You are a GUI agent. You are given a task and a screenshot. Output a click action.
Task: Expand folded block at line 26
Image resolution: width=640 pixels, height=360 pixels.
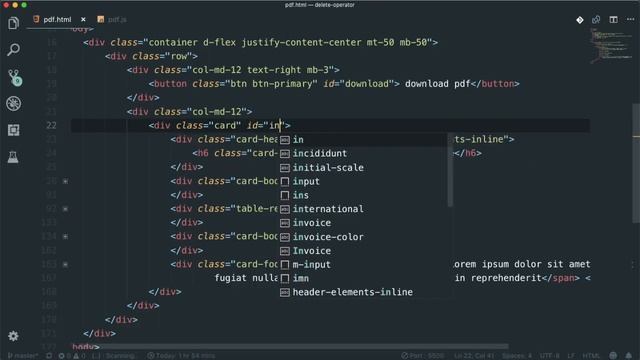[65, 181]
